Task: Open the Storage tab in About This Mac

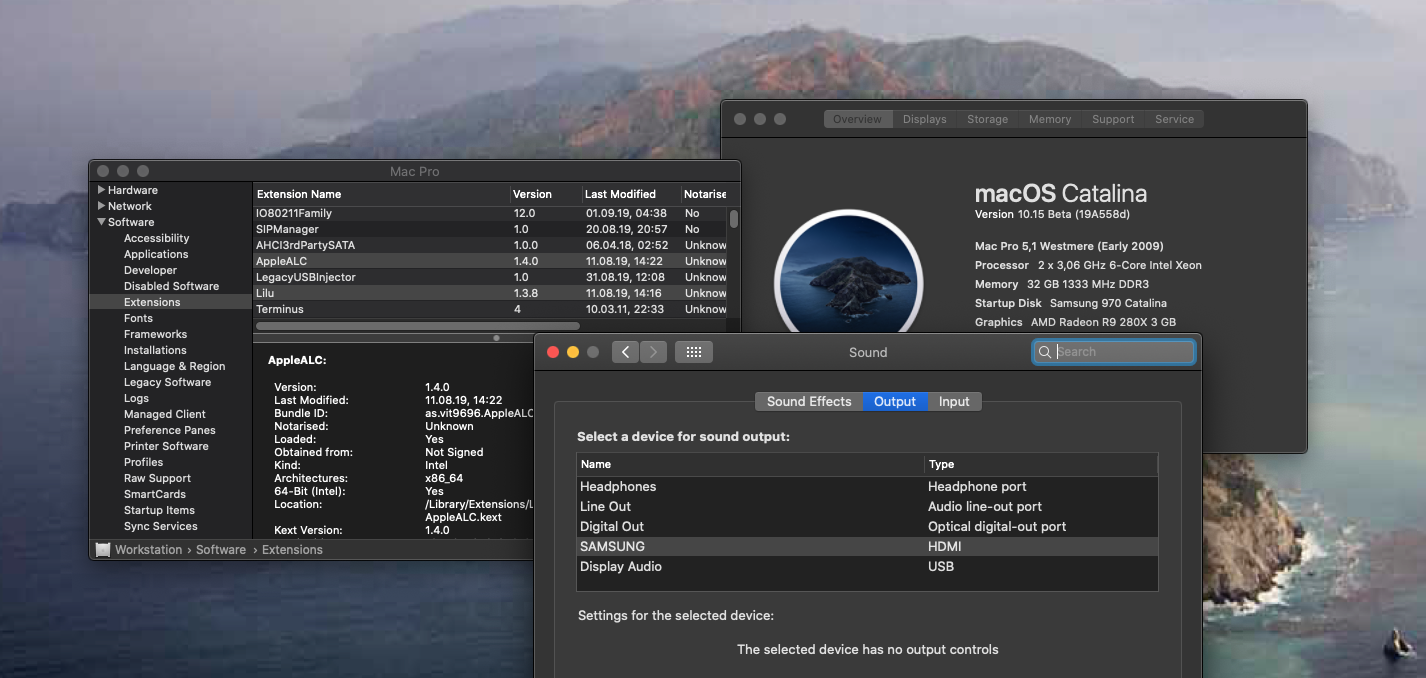Action: (988, 119)
